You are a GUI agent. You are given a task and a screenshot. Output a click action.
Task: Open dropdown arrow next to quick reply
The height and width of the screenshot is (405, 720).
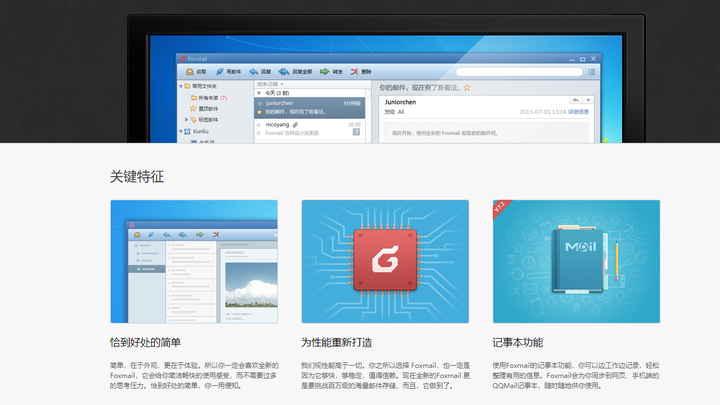coord(588,100)
